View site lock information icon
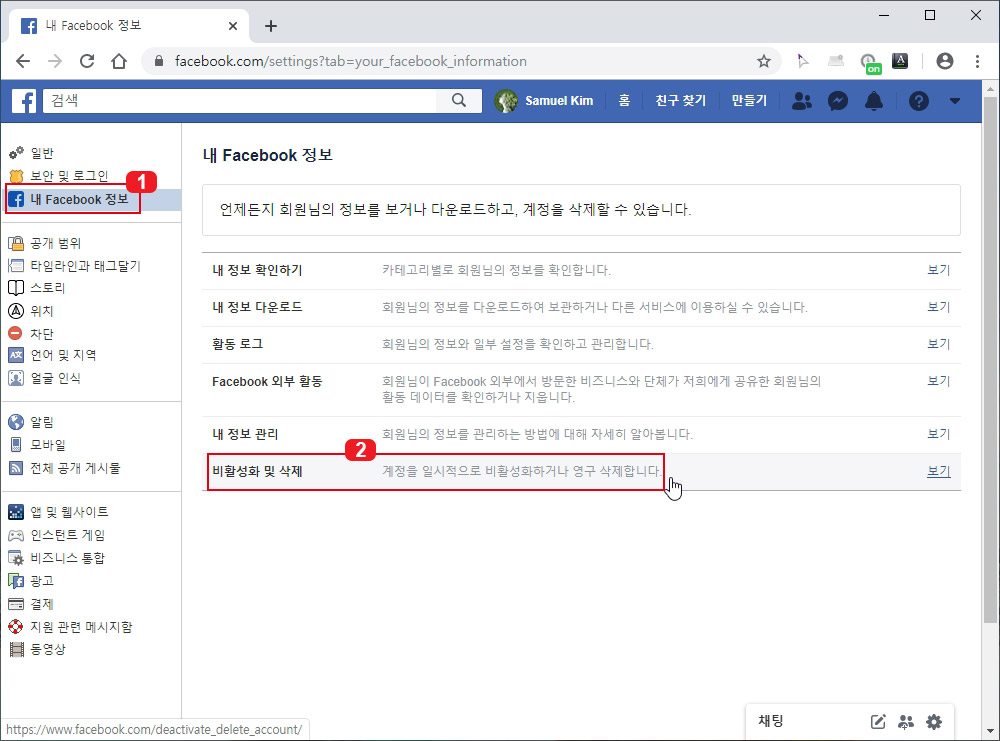 pos(159,61)
